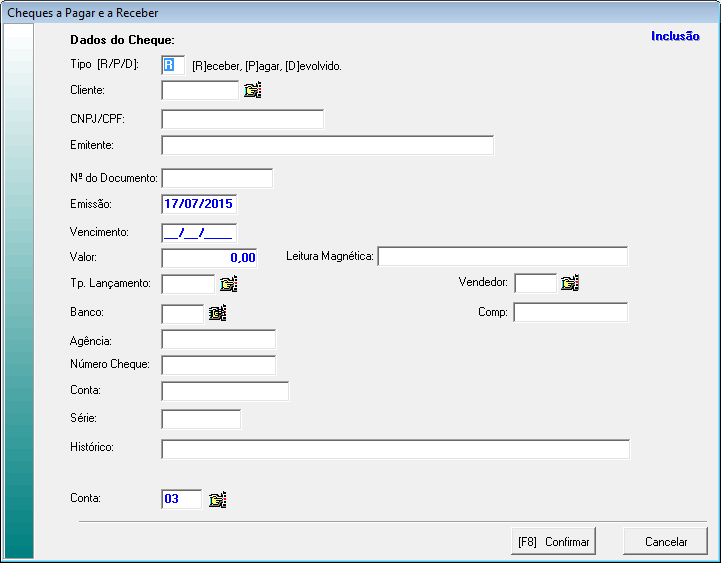The height and width of the screenshot is (563, 721).
Task: Click the Banco lookup icon
Action: 217,313
